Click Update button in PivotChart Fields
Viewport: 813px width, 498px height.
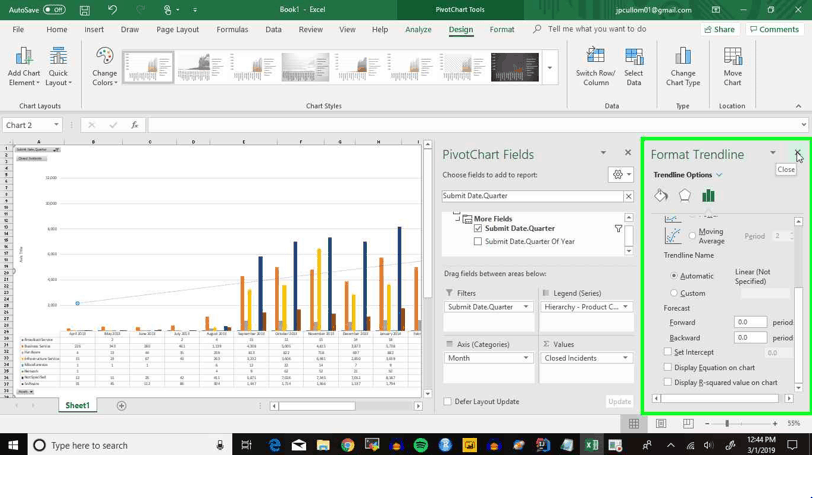tap(620, 402)
